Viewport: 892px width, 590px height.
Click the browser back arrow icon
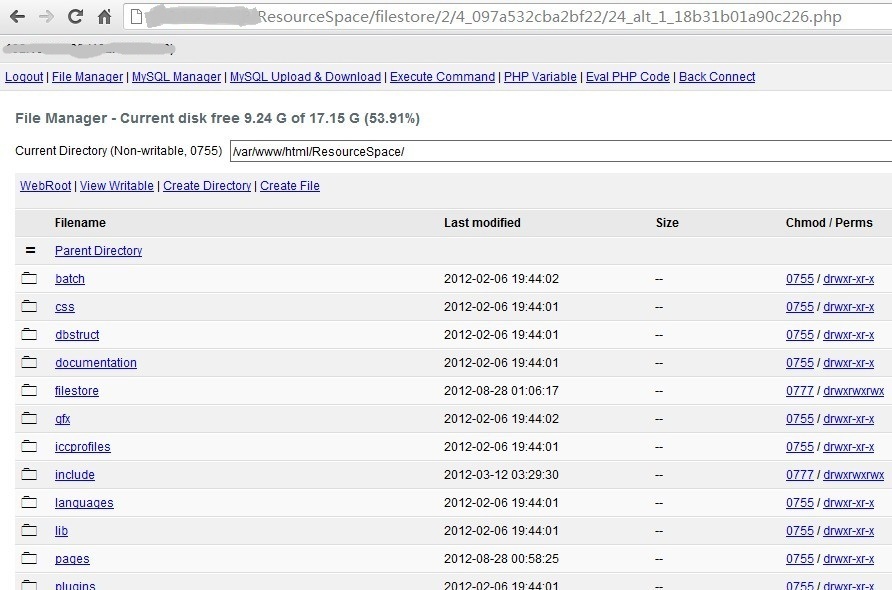(18, 16)
